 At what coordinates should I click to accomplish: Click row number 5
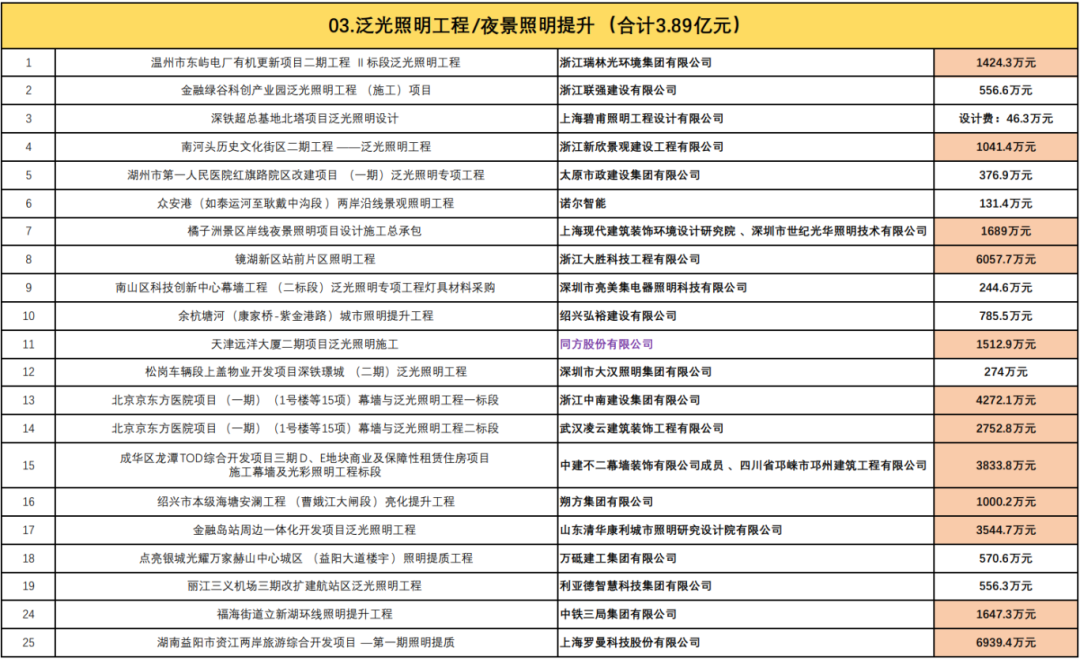(28, 174)
